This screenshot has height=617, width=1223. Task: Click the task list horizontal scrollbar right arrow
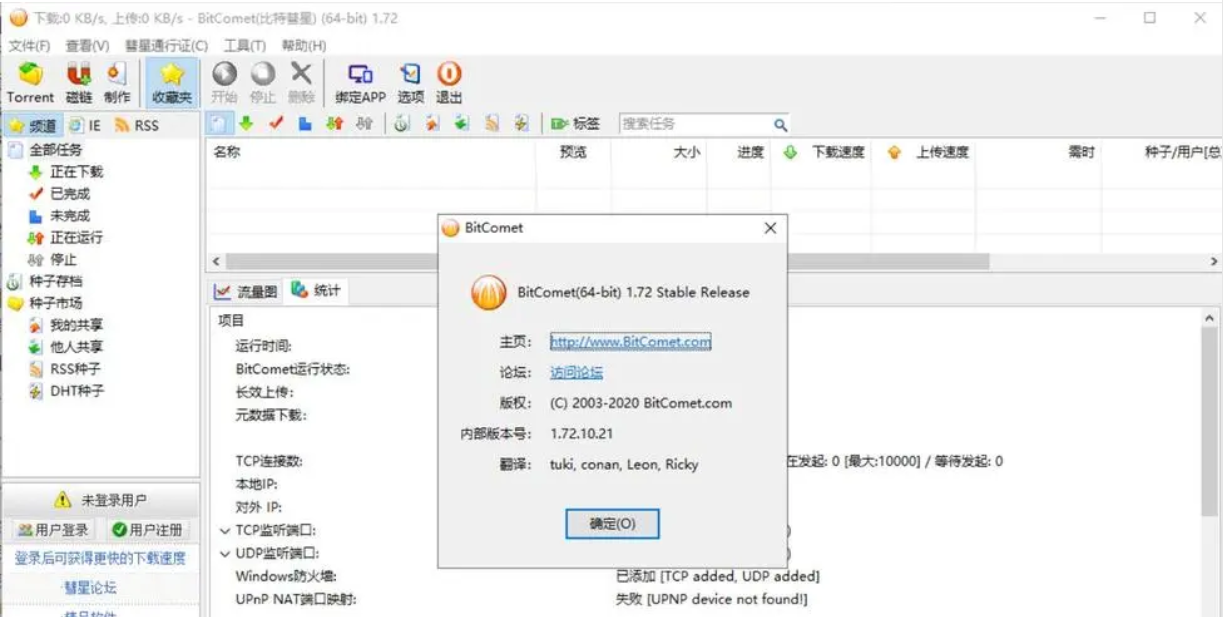pos(1213,261)
